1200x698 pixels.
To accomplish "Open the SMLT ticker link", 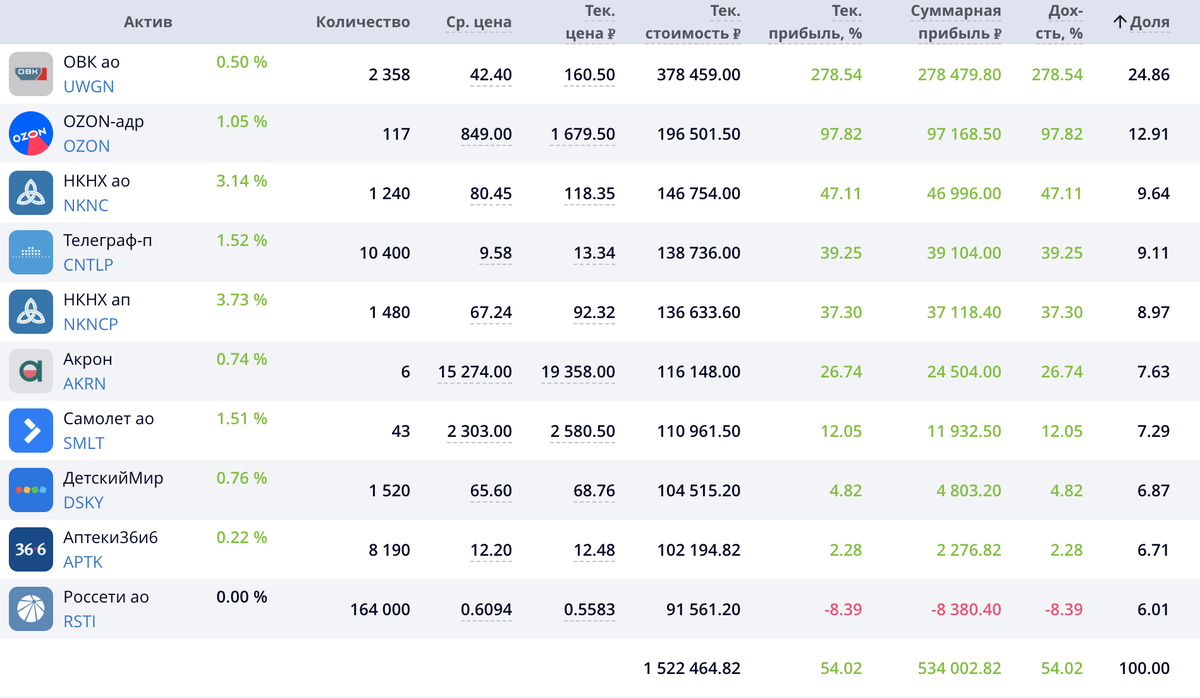I will (x=84, y=444).
